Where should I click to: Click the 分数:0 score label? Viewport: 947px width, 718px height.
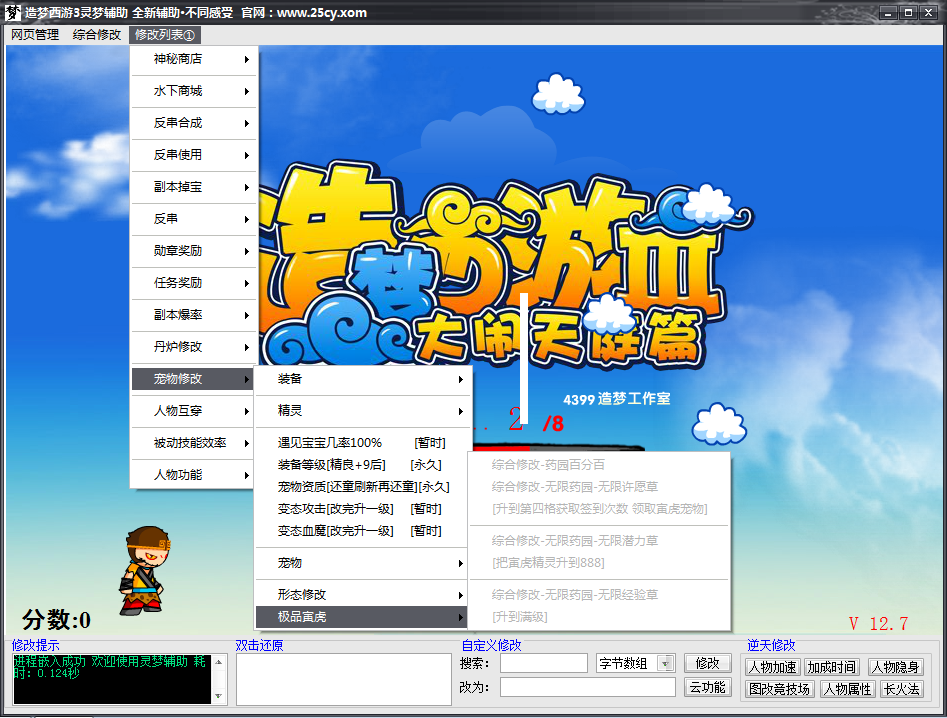pos(56,620)
